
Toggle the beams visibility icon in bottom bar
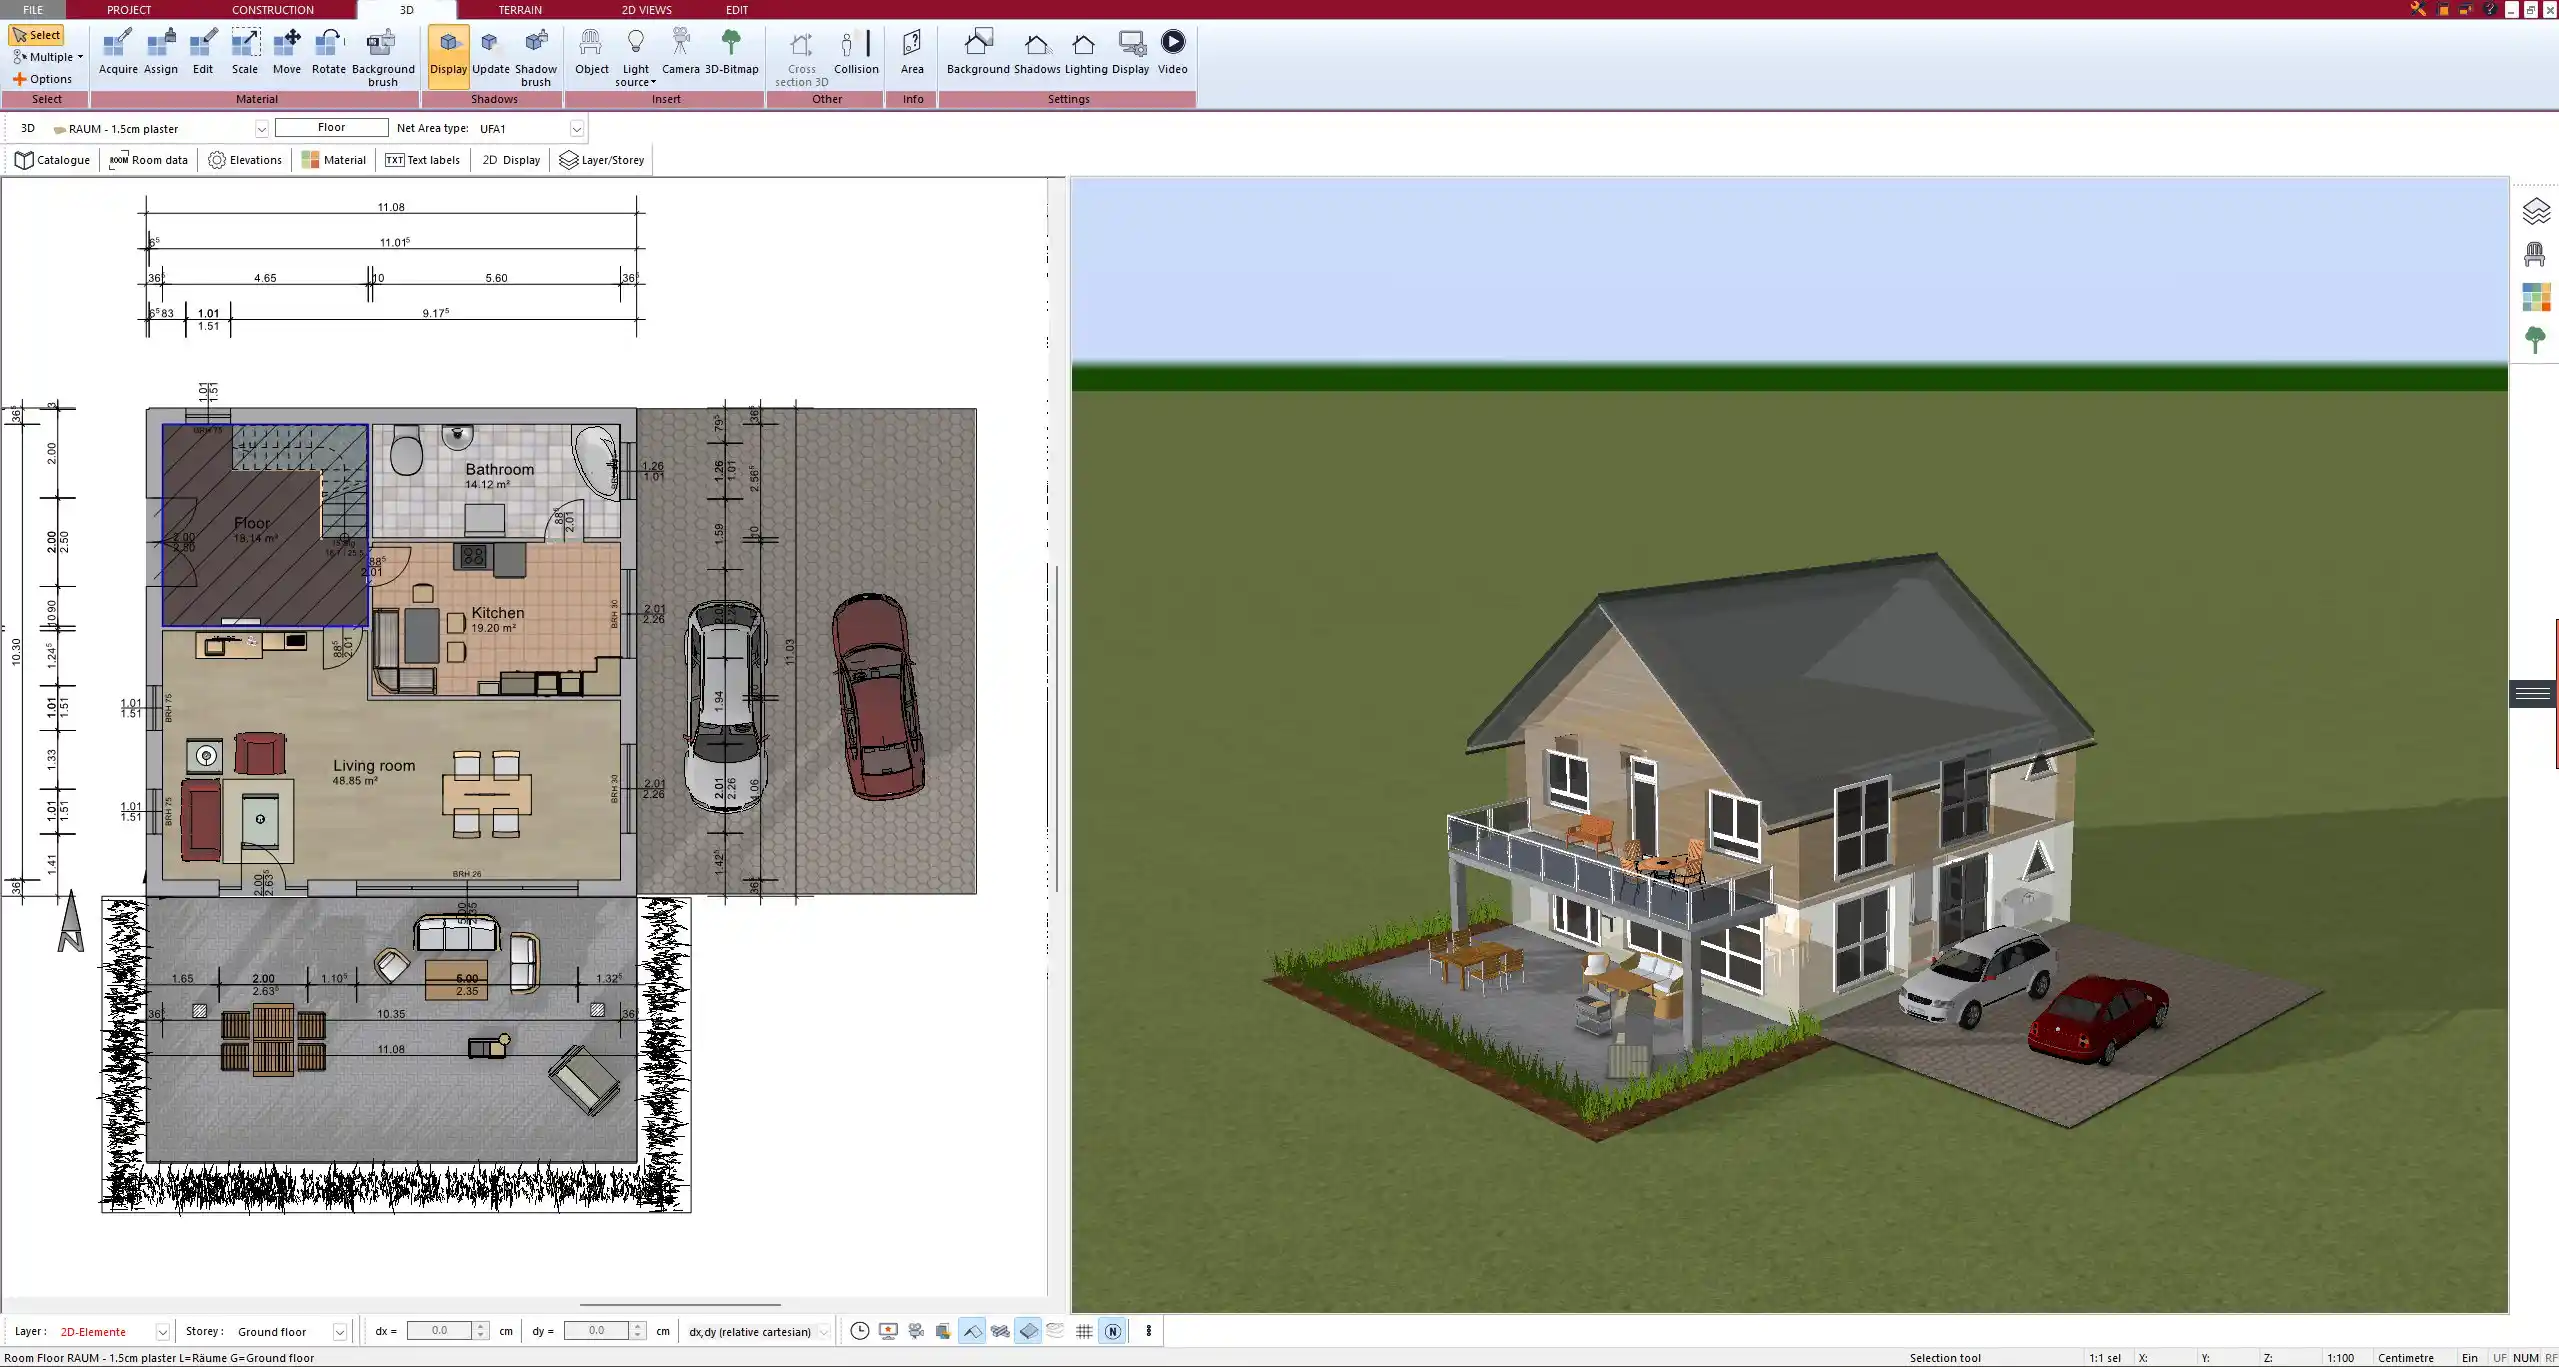1000,1331
